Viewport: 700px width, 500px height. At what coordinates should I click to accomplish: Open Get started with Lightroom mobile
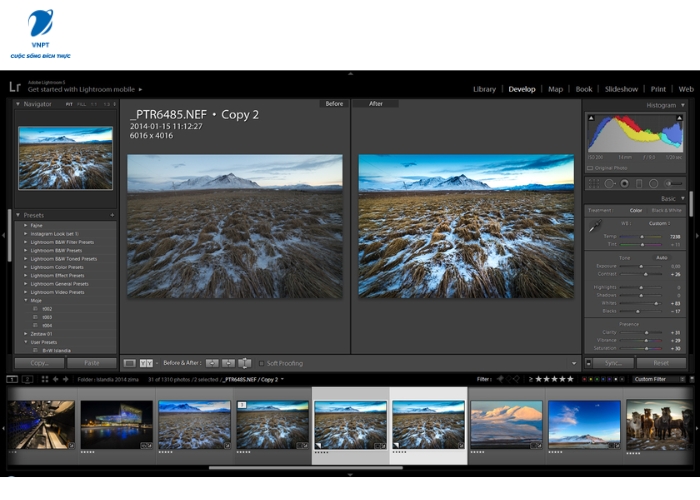[85, 90]
